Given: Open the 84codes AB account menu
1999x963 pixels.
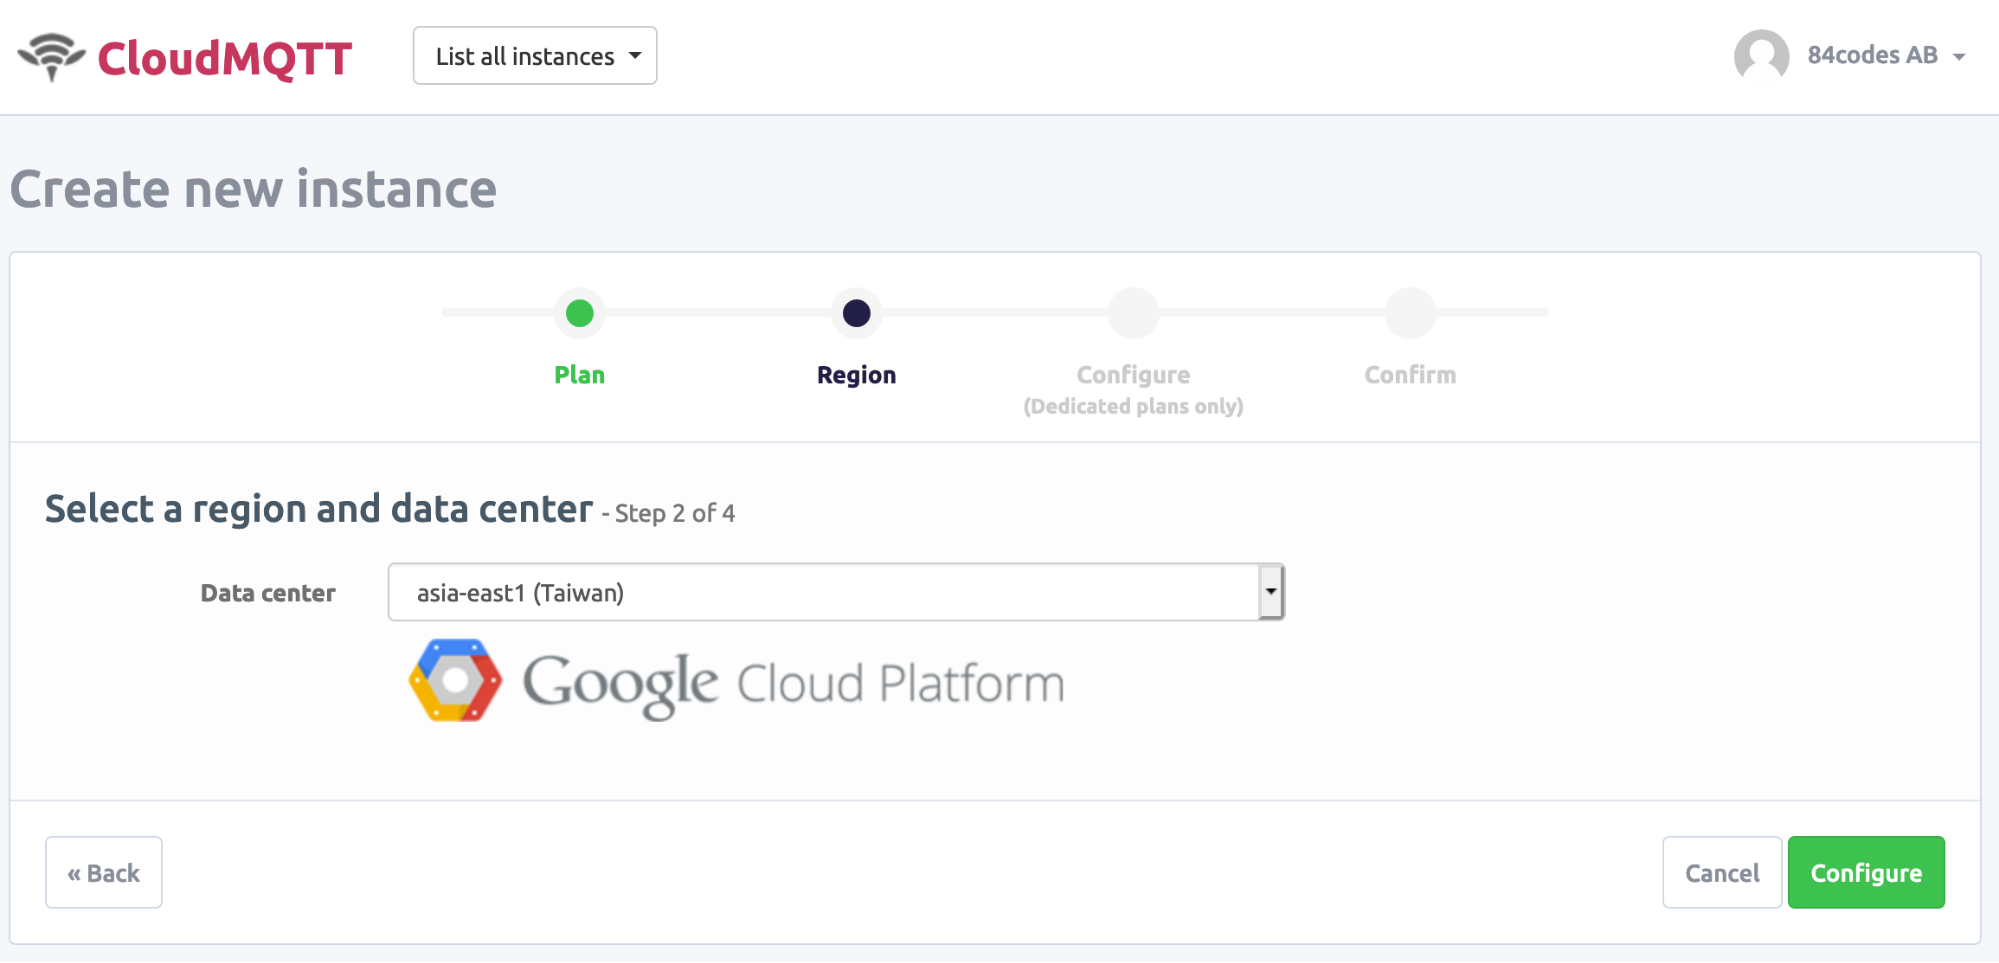Looking at the screenshot, I should 1886,56.
